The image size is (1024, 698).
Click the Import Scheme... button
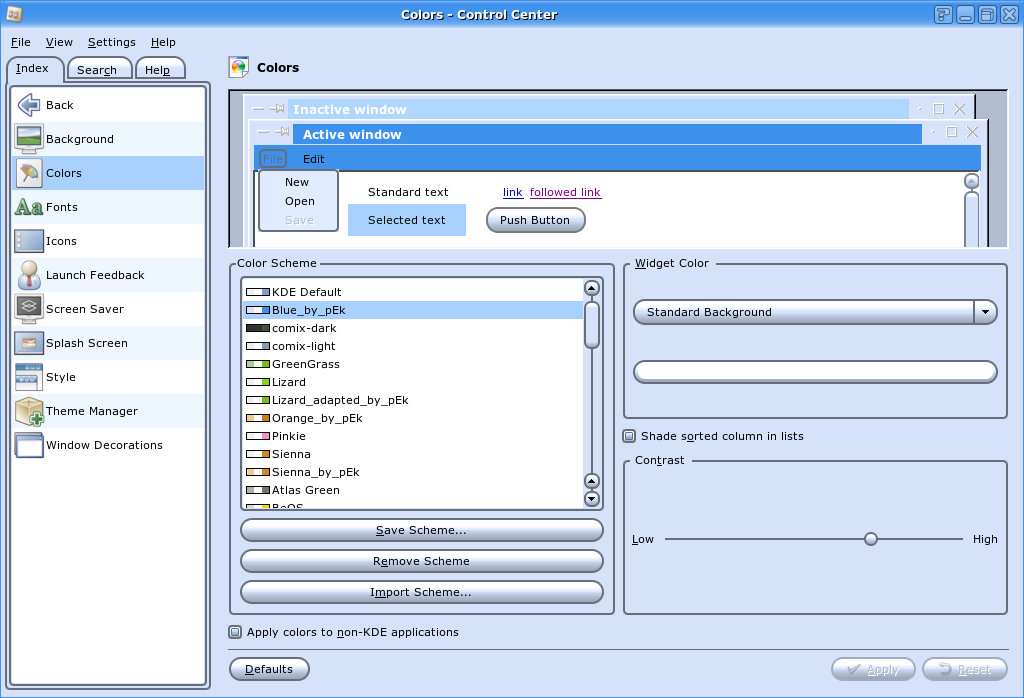pyautogui.click(x=421, y=592)
